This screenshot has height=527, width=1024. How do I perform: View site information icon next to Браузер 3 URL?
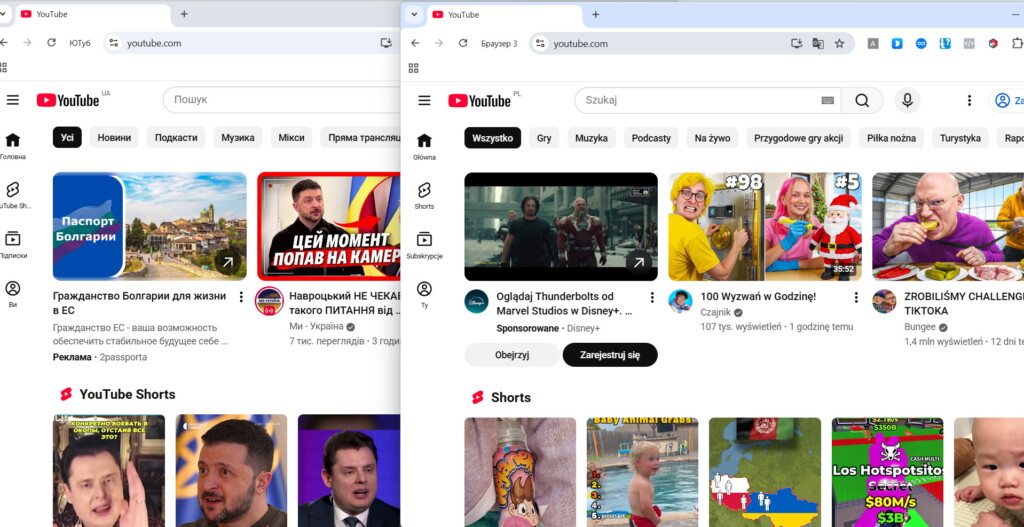(539, 44)
